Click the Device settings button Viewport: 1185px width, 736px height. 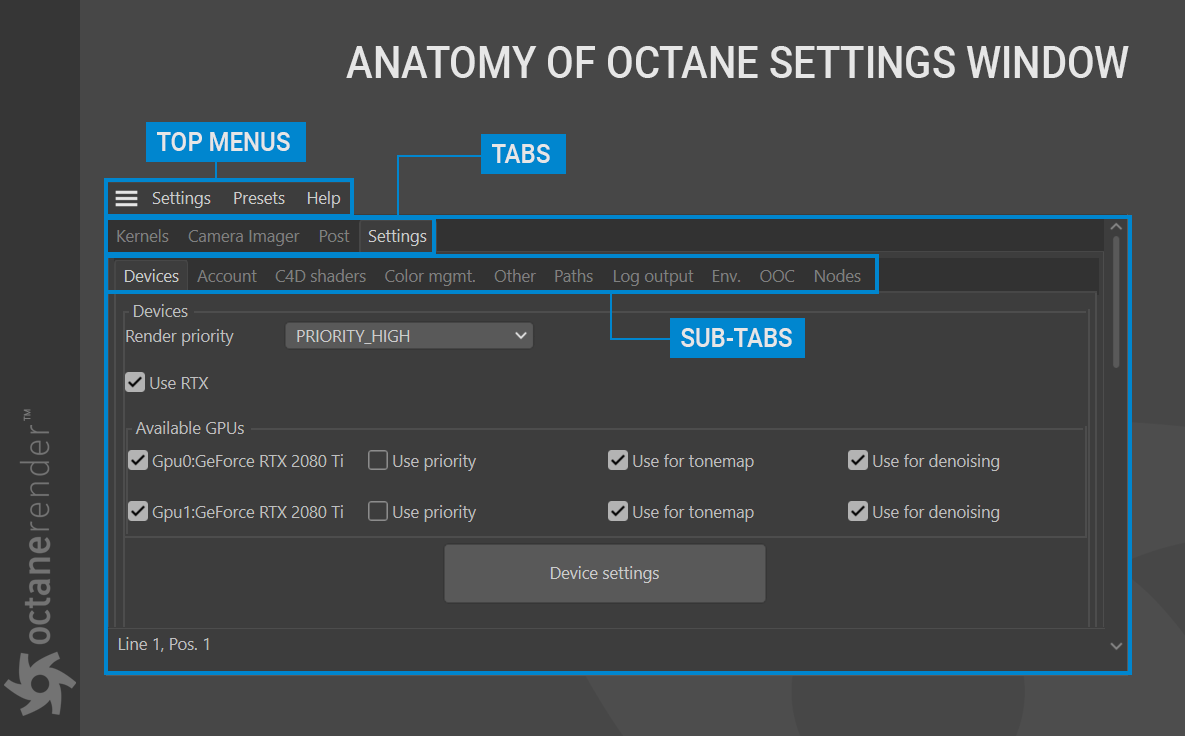(x=604, y=574)
